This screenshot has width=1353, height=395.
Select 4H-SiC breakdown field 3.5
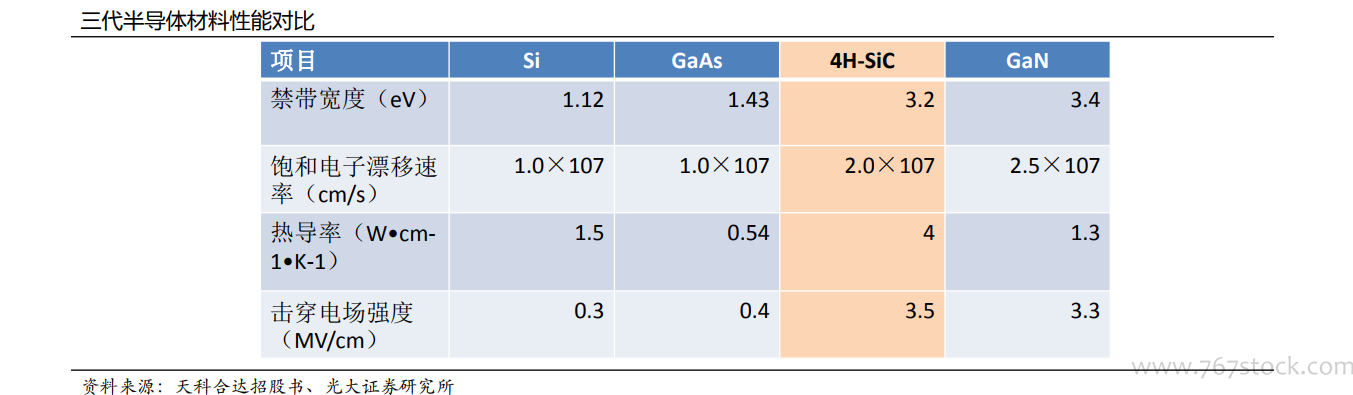[x=919, y=311]
